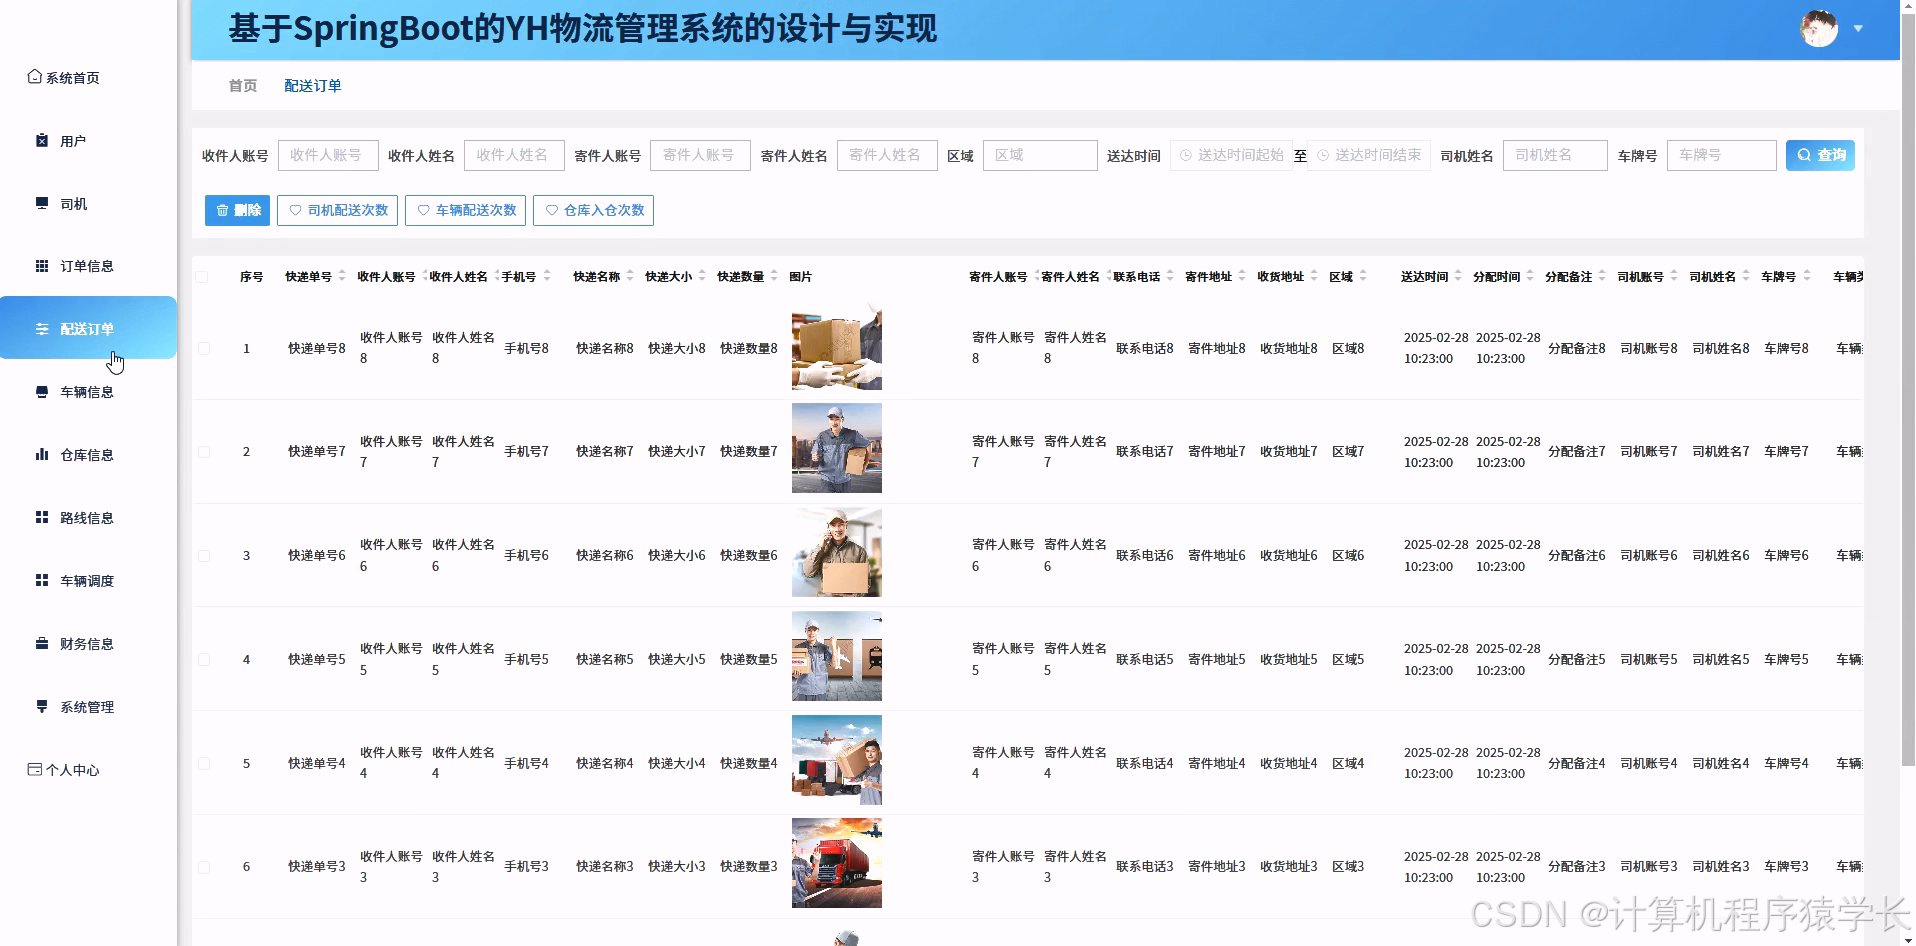1916x946 pixels.
Task: Open 财务信息 via its sidebar icon
Action: 41,643
